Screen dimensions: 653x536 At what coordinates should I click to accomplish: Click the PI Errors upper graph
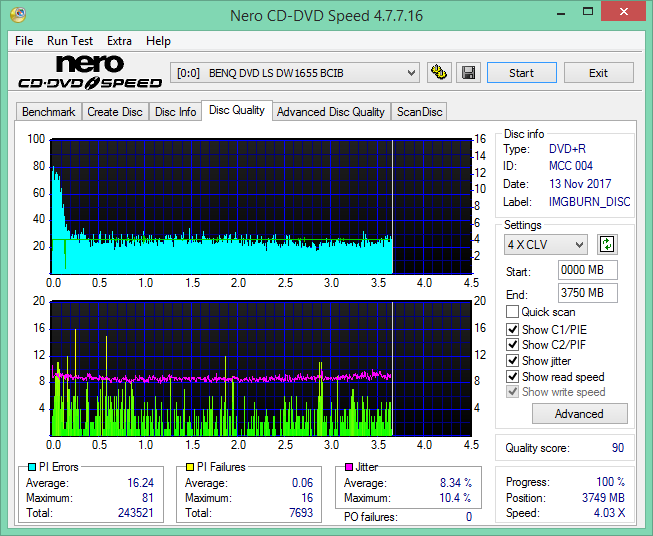click(x=261, y=207)
